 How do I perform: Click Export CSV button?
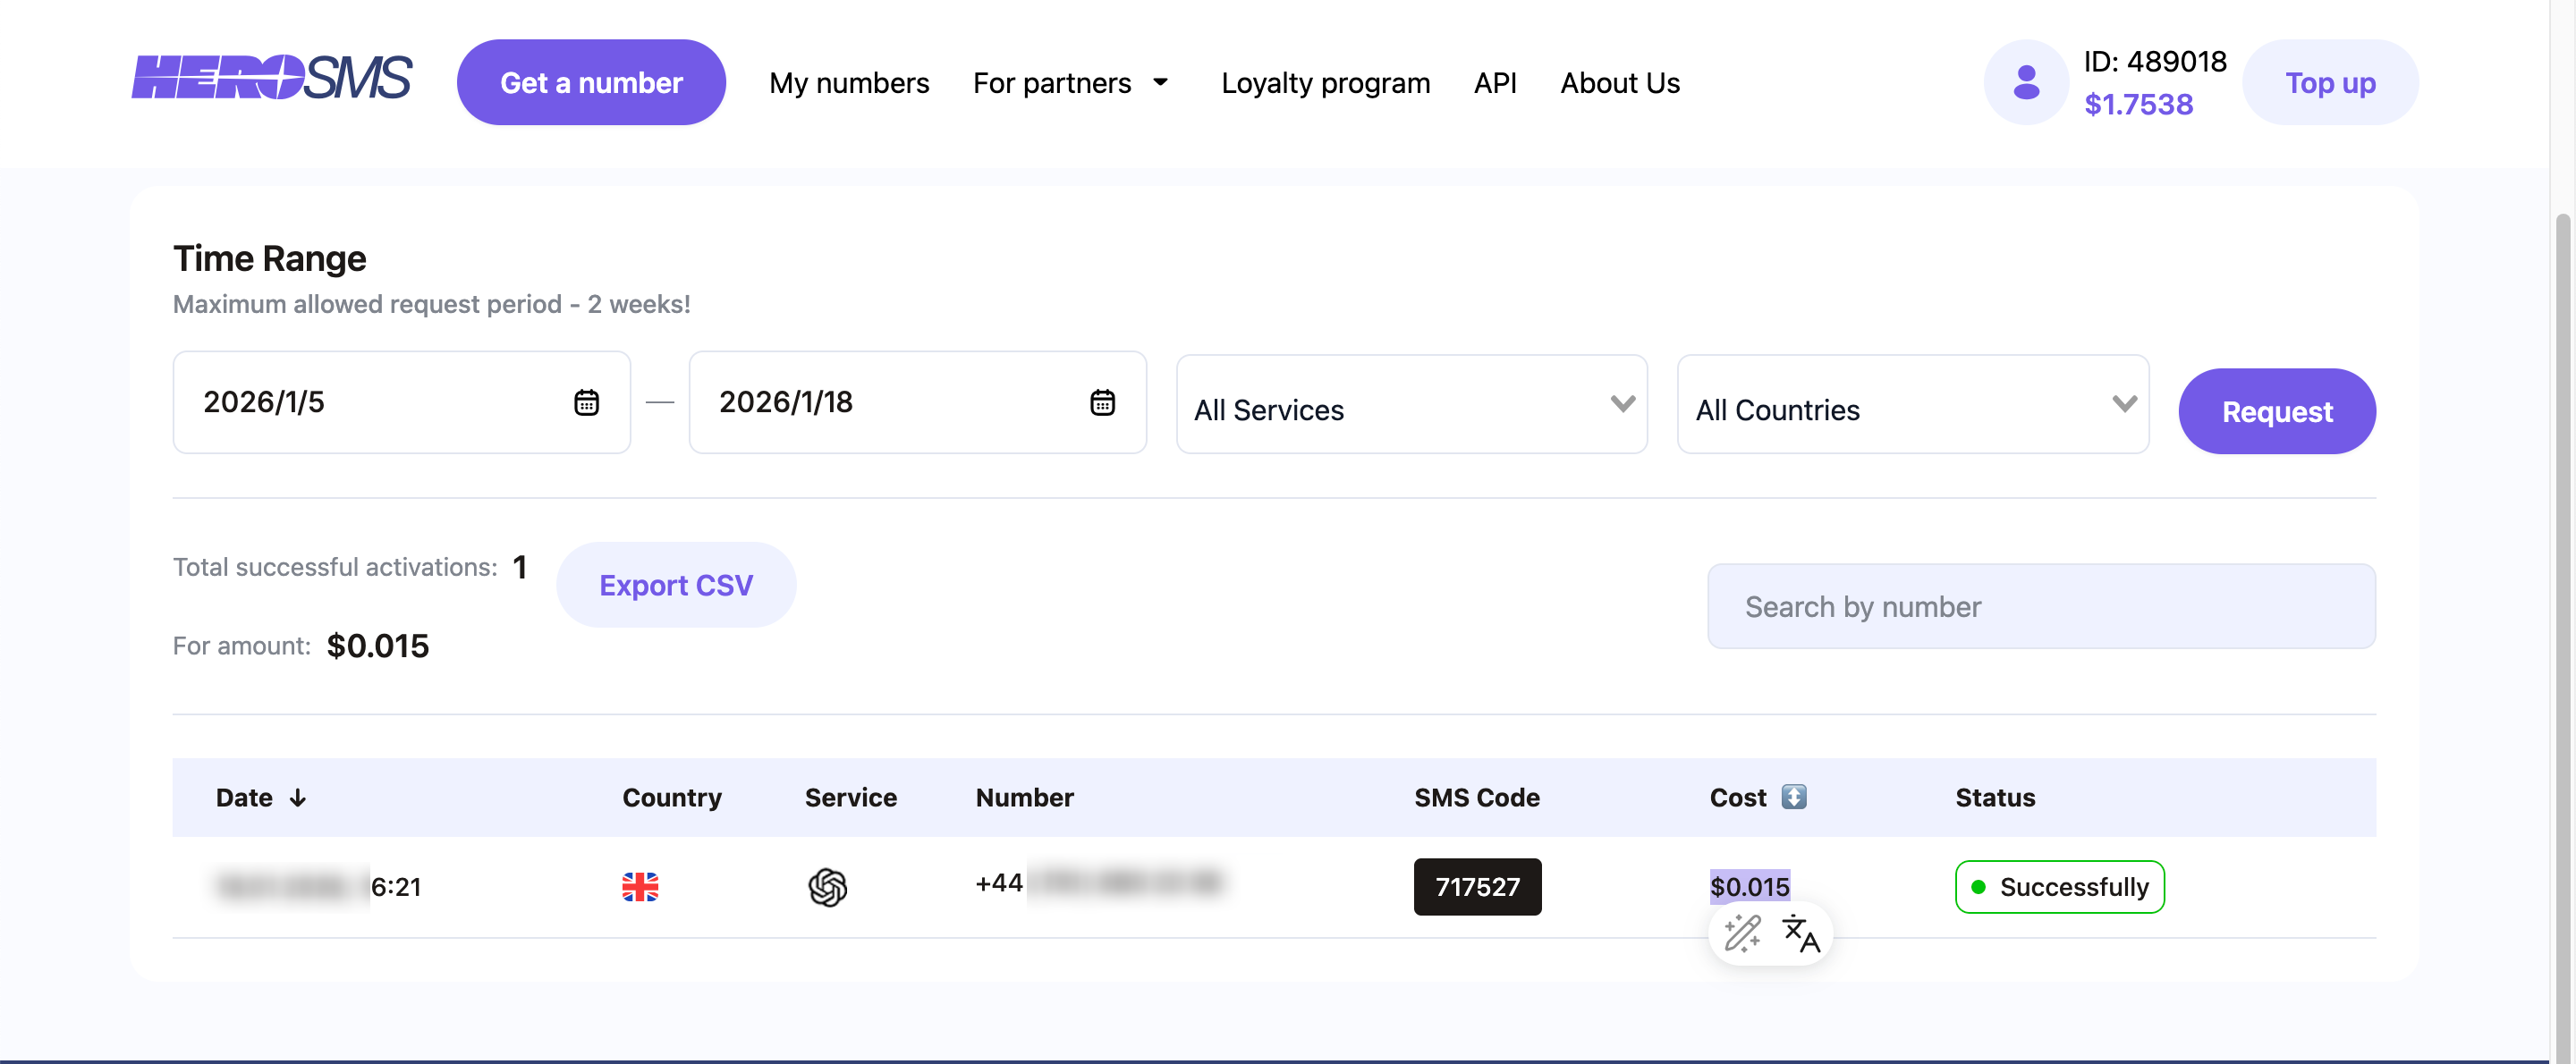click(676, 585)
